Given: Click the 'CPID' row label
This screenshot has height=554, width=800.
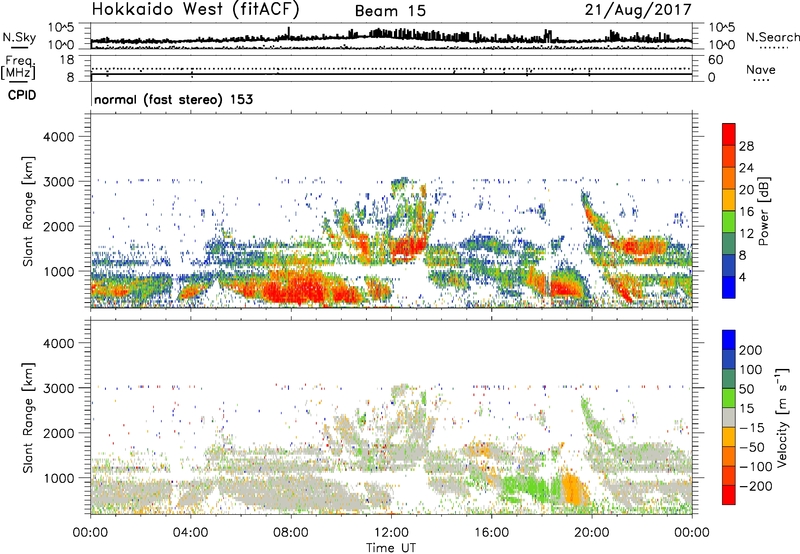Looking at the screenshot, I should [x=22, y=95].
